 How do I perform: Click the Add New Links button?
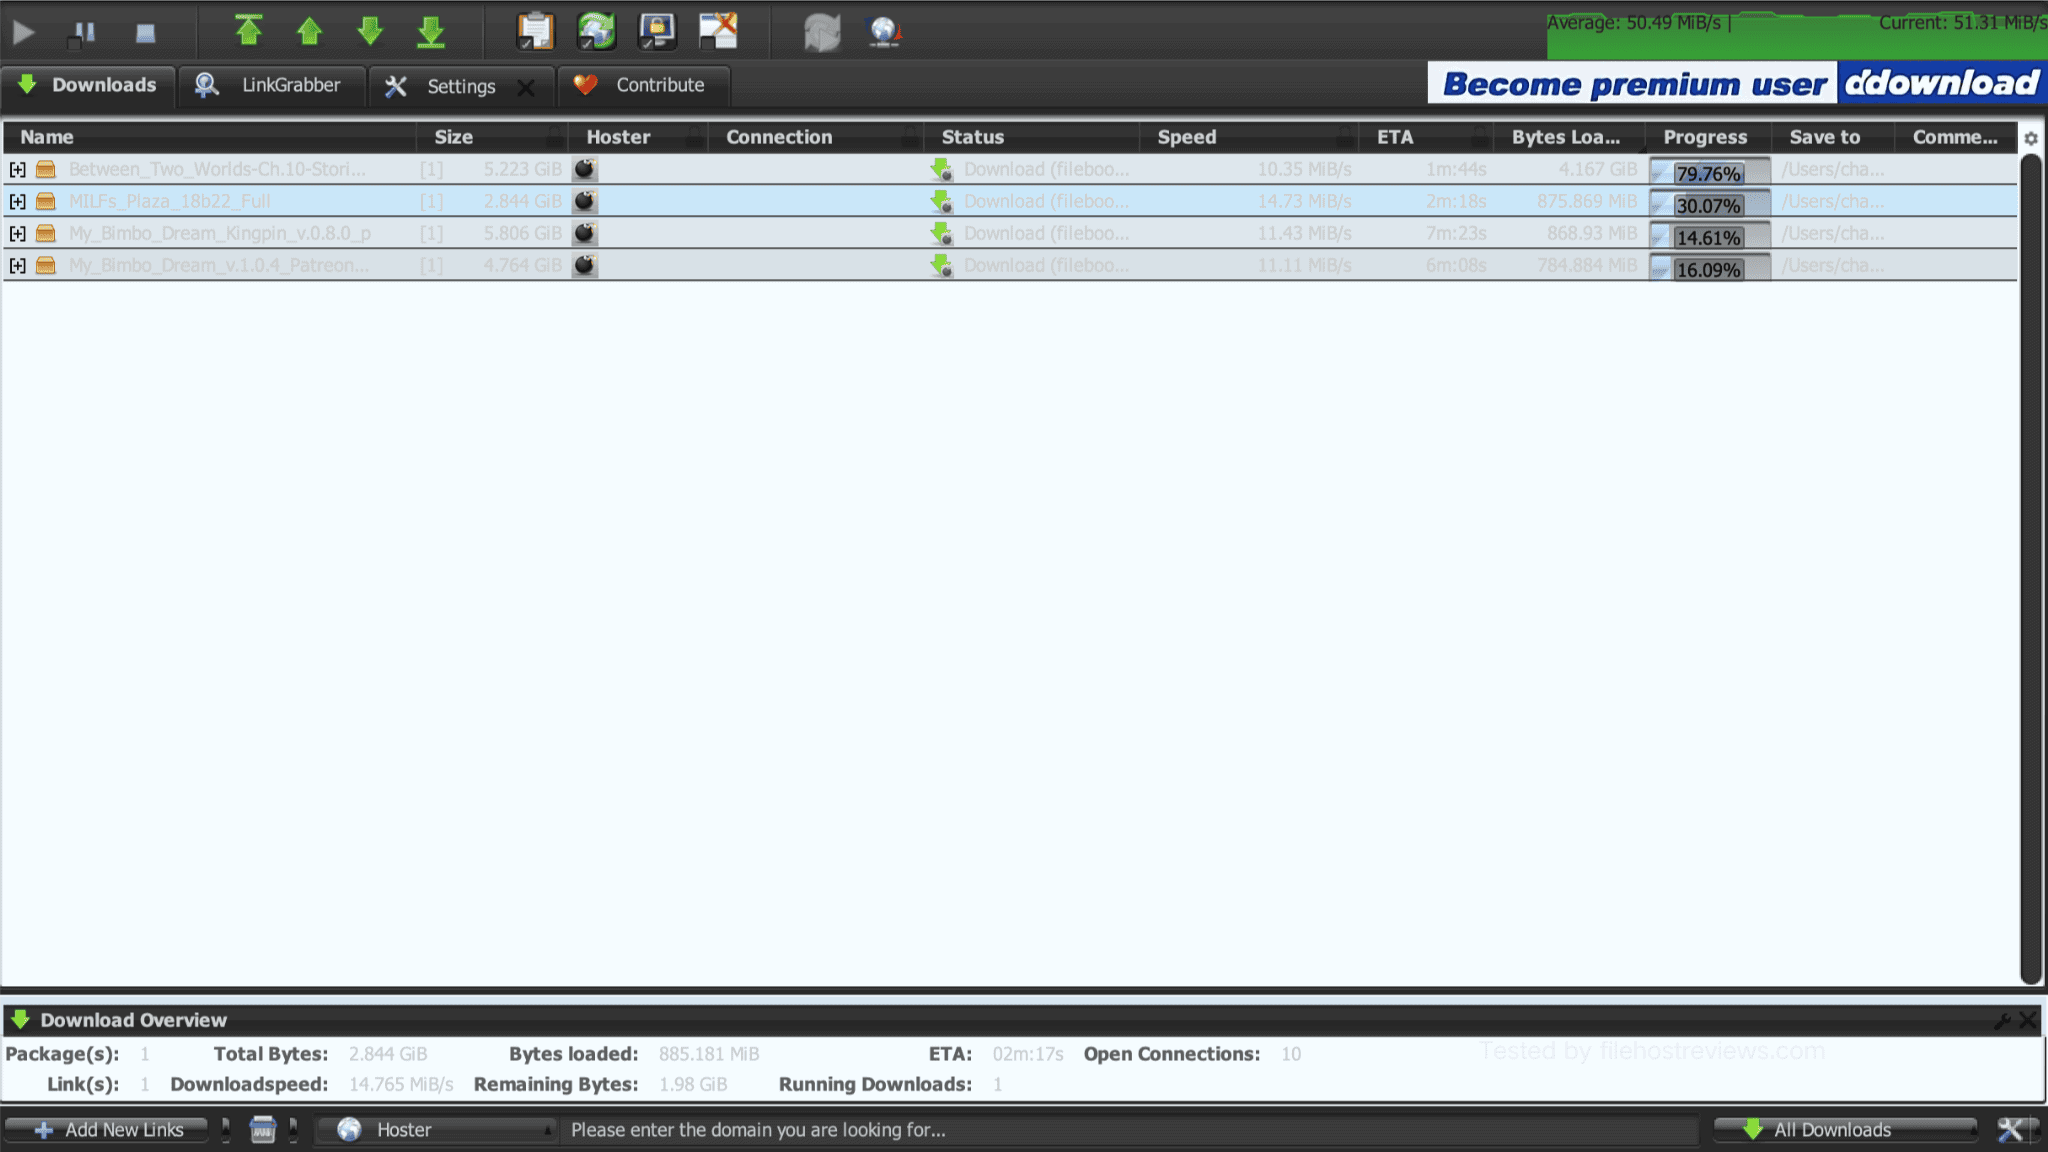tap(108, 1130)
